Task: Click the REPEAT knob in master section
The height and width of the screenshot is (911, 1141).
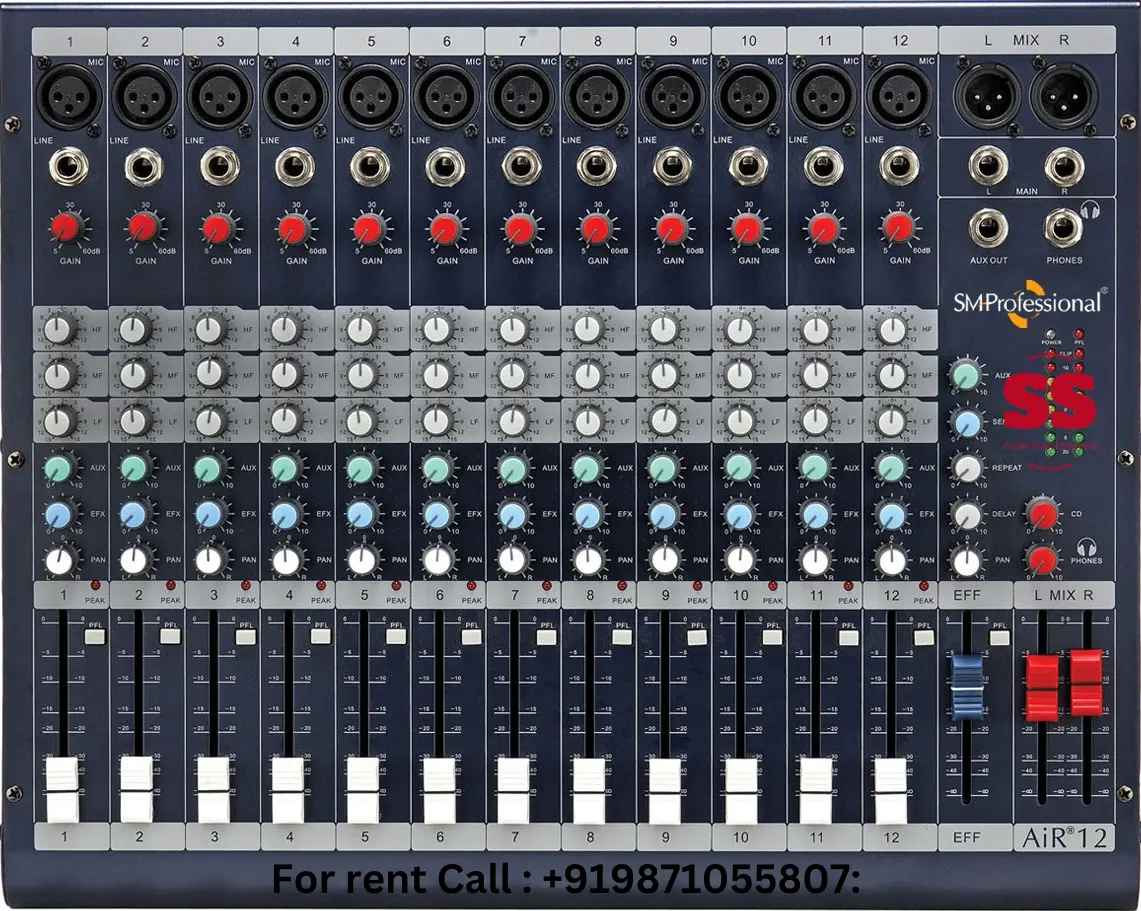Action: (x=965, y=465)
